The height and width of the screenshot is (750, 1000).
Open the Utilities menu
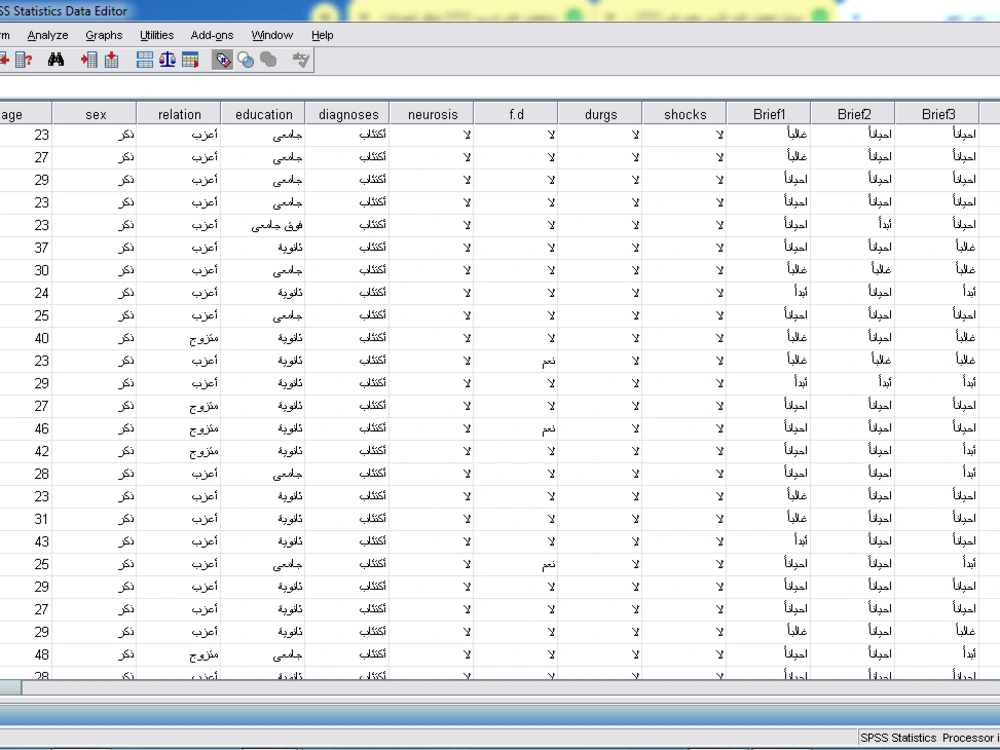tap(156, 35)
